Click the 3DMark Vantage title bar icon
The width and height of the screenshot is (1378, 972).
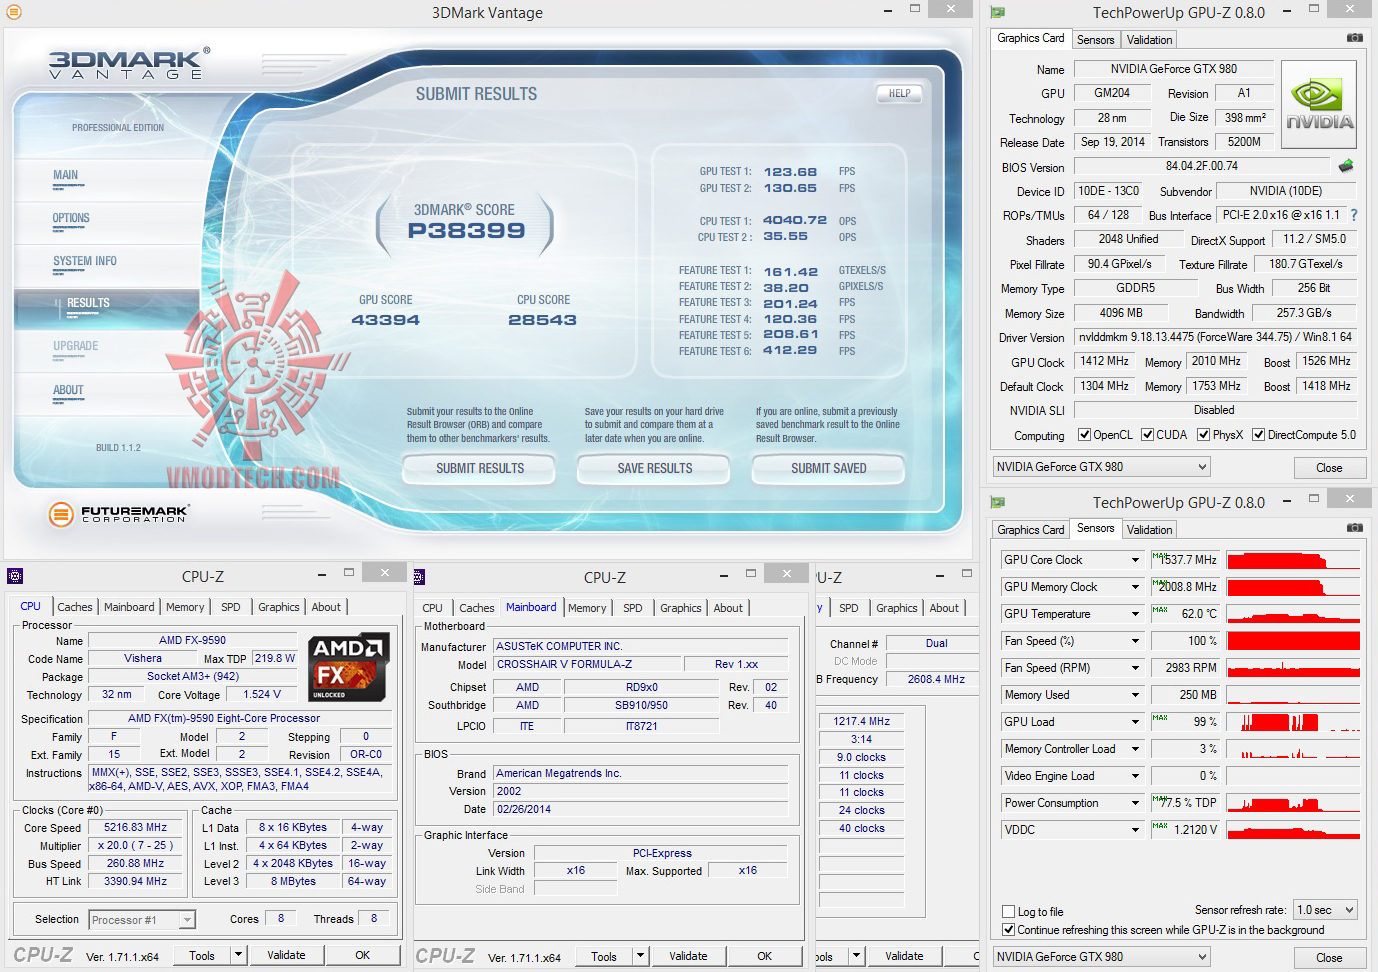(14, 13)
